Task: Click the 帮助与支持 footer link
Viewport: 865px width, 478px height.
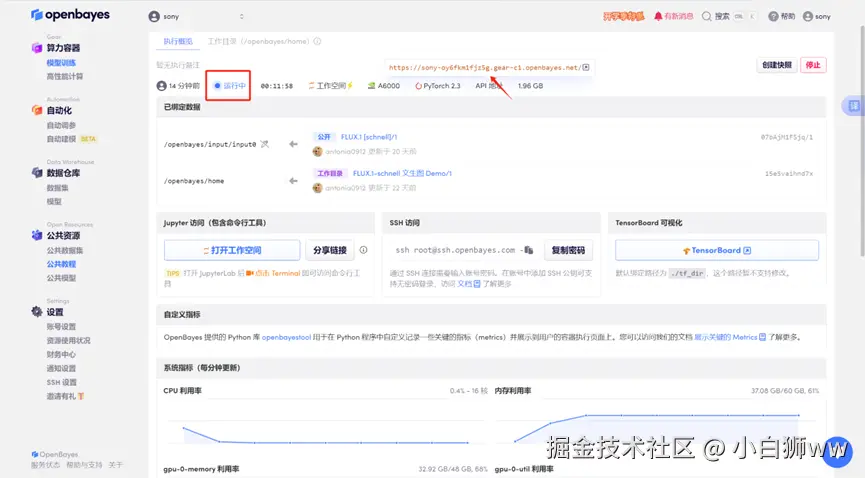Action: tap(84, 465)
